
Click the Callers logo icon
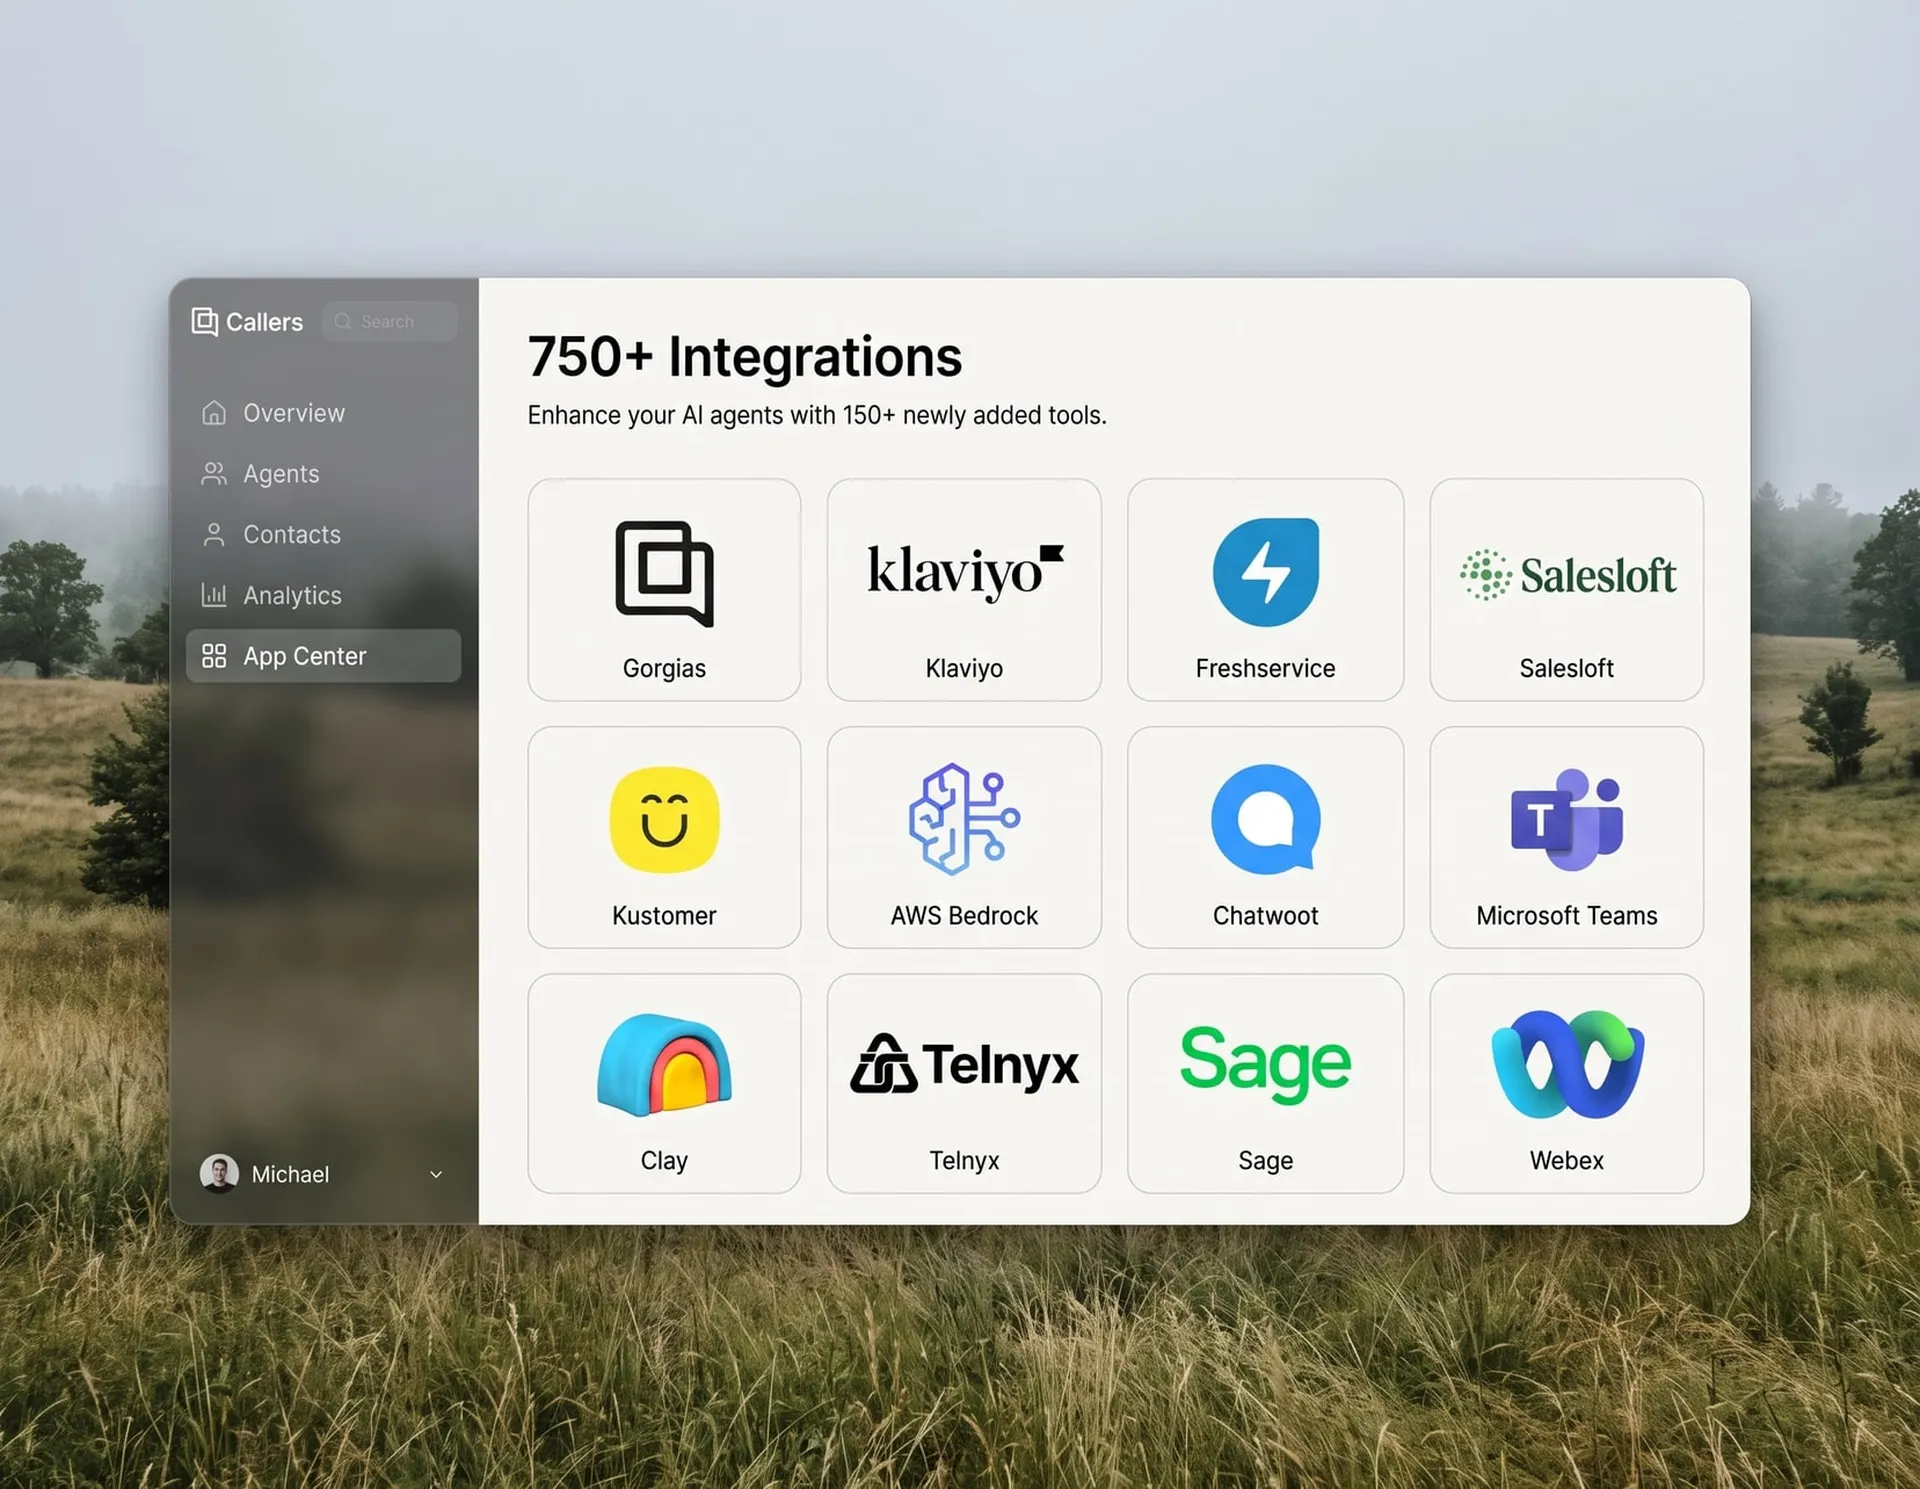coord(204,321)
